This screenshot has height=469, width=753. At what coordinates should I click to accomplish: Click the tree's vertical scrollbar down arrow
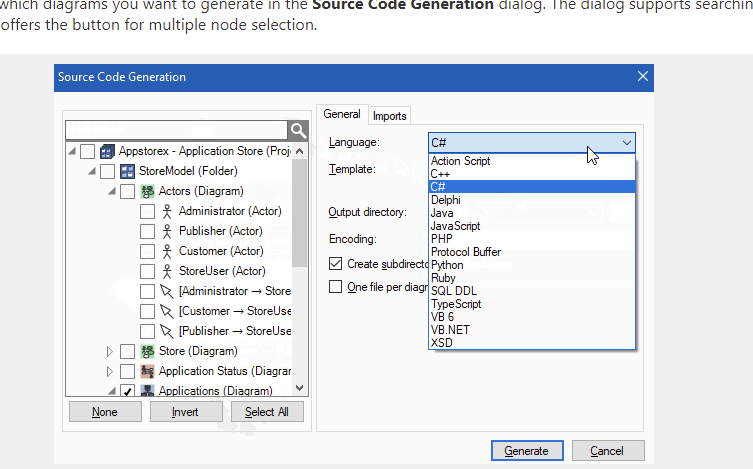coord(299,388)
